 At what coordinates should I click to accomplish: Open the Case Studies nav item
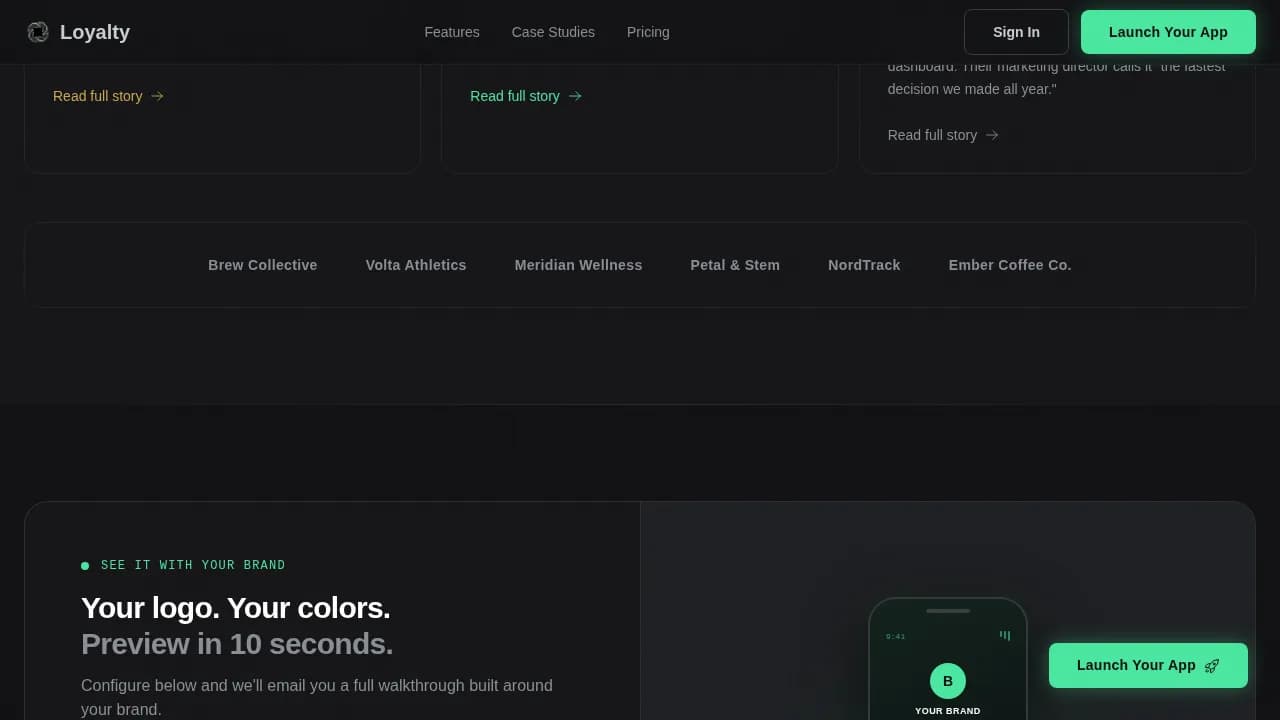pyautogui.click(x=553, y=32)
